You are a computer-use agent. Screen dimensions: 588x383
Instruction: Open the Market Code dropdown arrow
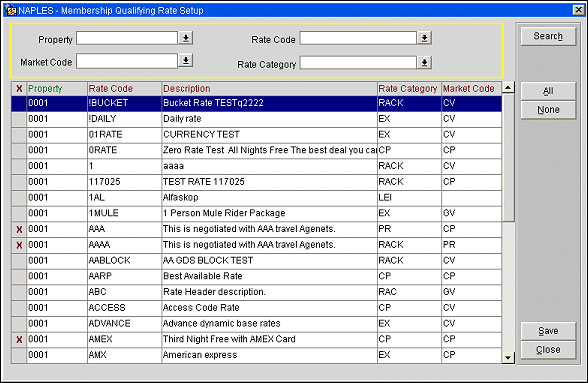(186, 60)
